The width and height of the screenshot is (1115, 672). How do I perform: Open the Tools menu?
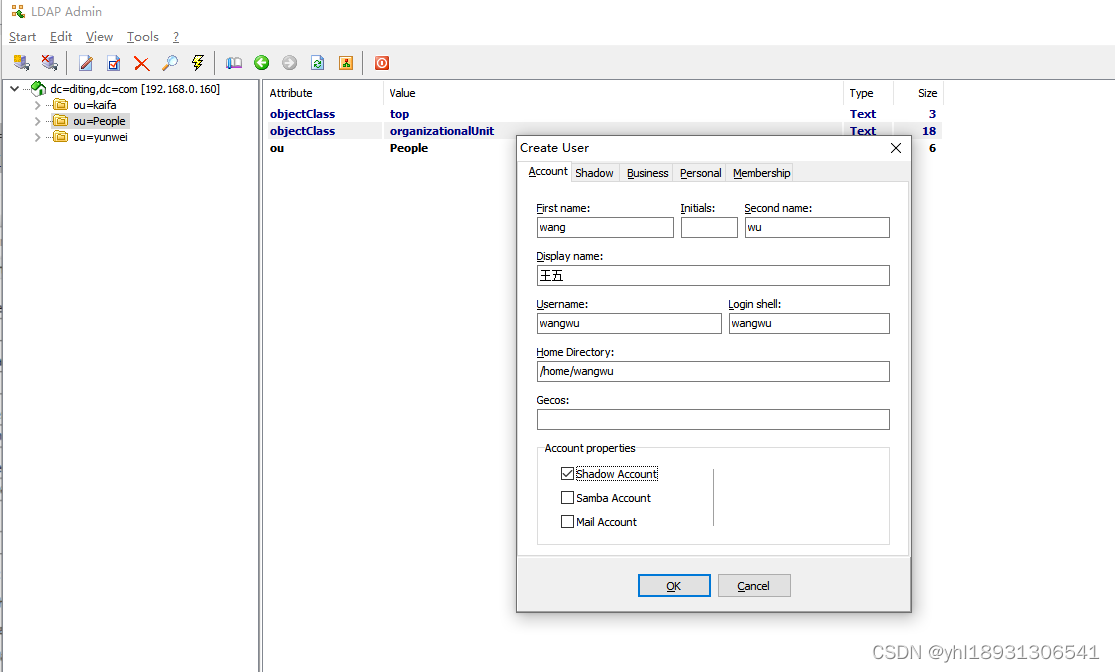(x=142, y=36)
